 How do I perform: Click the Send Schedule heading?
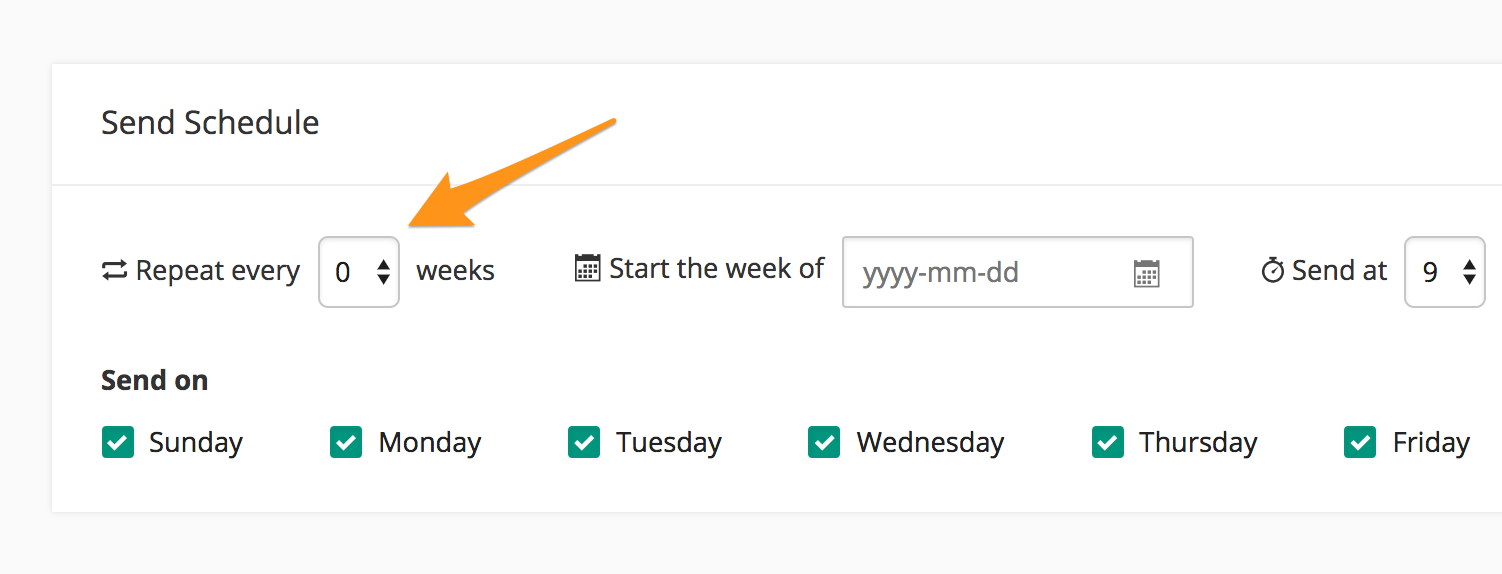(x=210, y=123)
